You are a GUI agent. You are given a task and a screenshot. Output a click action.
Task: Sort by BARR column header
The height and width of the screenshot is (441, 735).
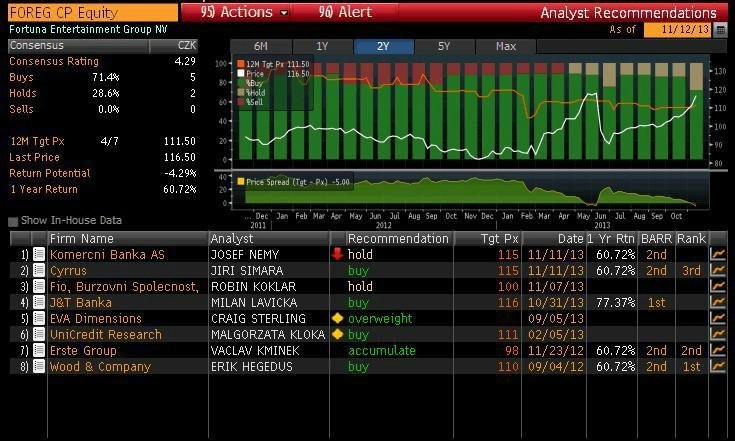coord(656,239)
